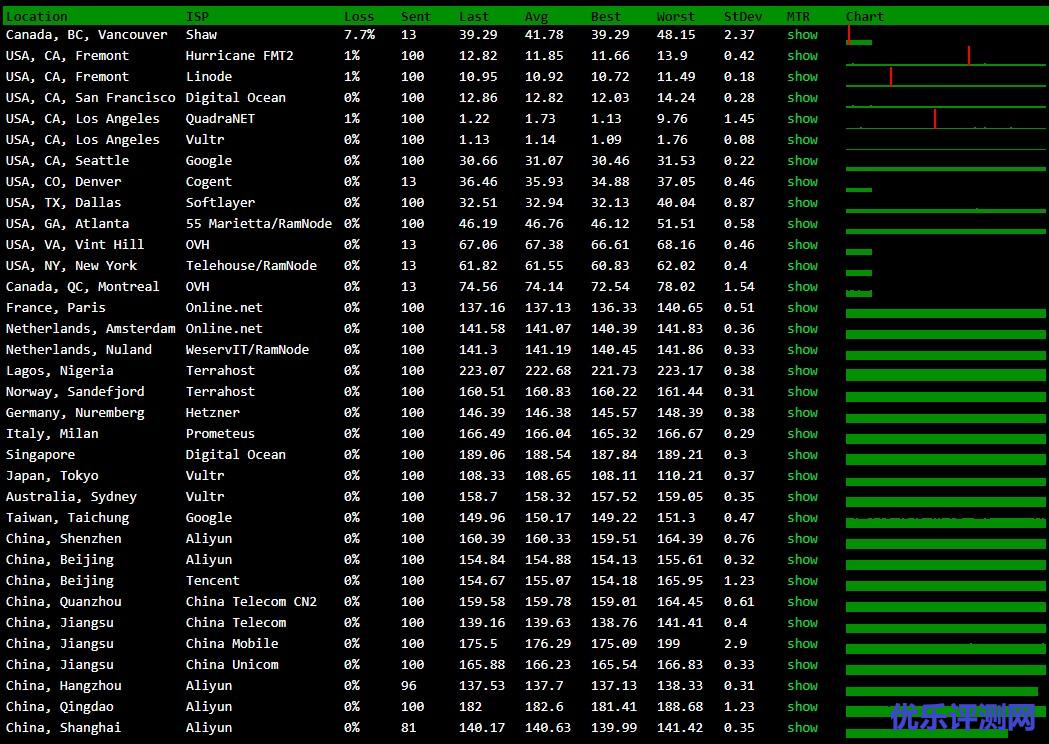This screenshot has height=744, width=1049.
Task: Show MTR for Netherlands, Amsterdam row
Action: (802, 329)
